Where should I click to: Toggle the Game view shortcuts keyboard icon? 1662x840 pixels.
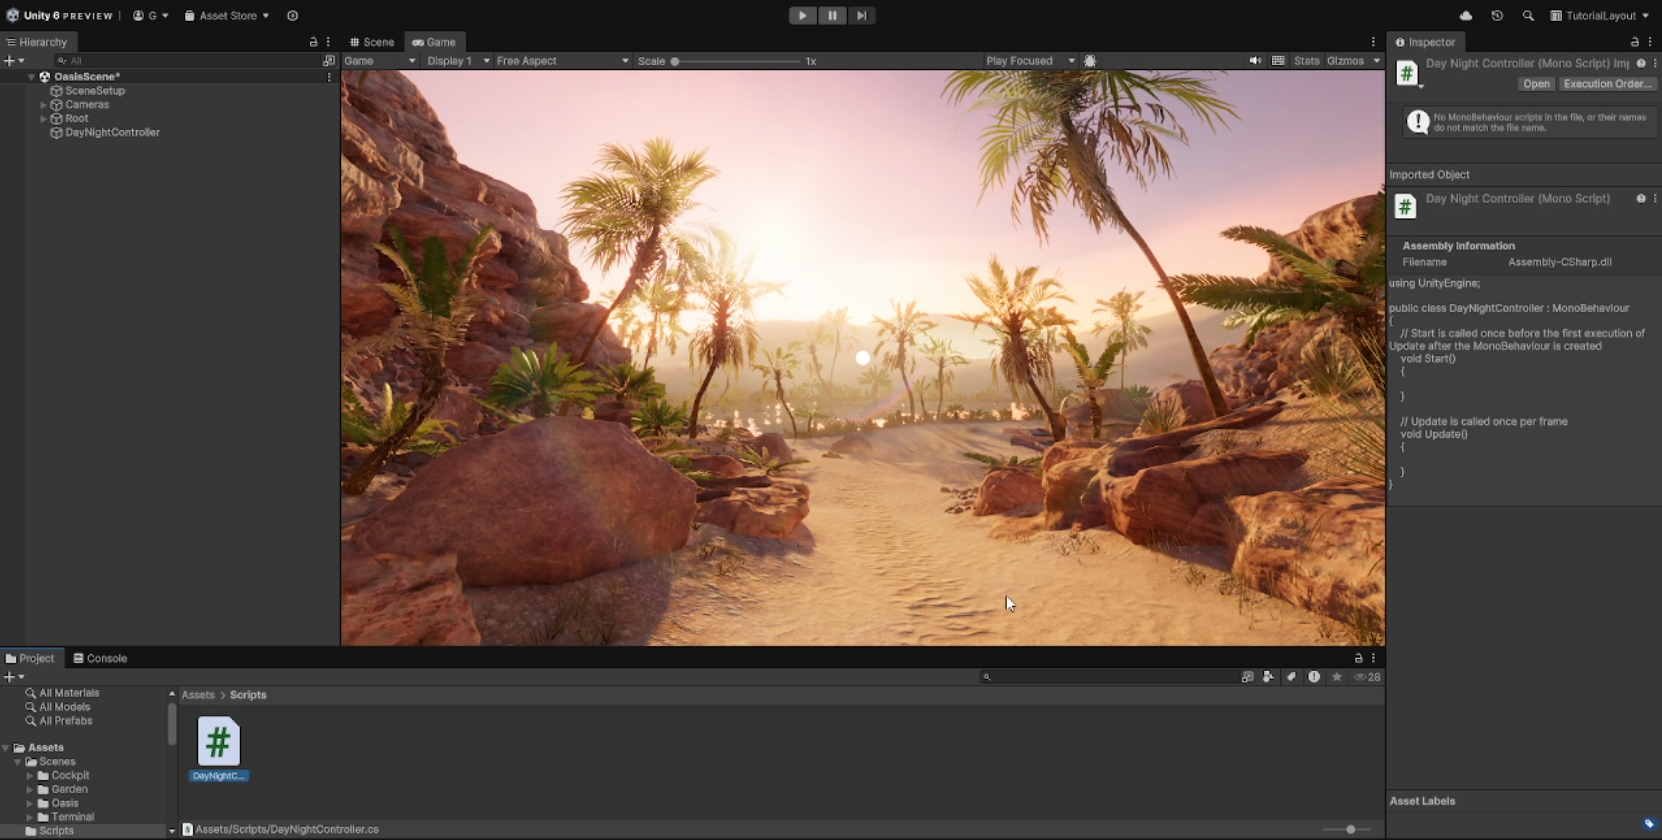[x=1278, y=61]
